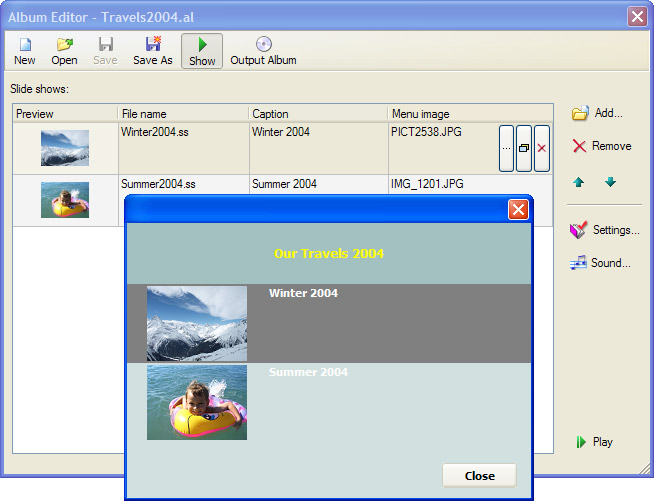Viewport: 654px width, 501px height.
Task: Click the Close button in preview dialog
Action: pos(479,475)
